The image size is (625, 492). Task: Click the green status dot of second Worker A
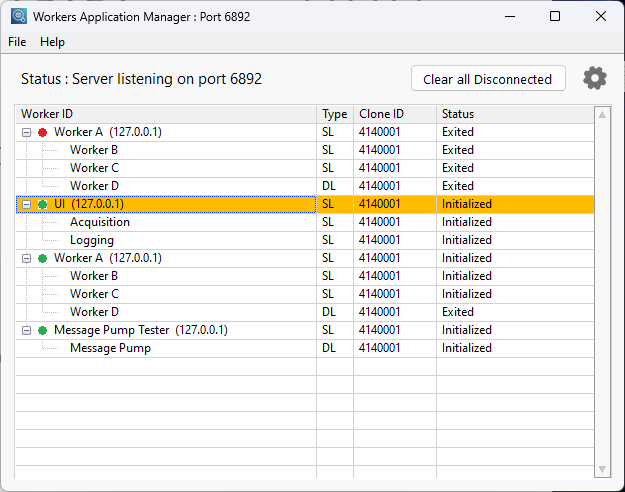point(42,258)
